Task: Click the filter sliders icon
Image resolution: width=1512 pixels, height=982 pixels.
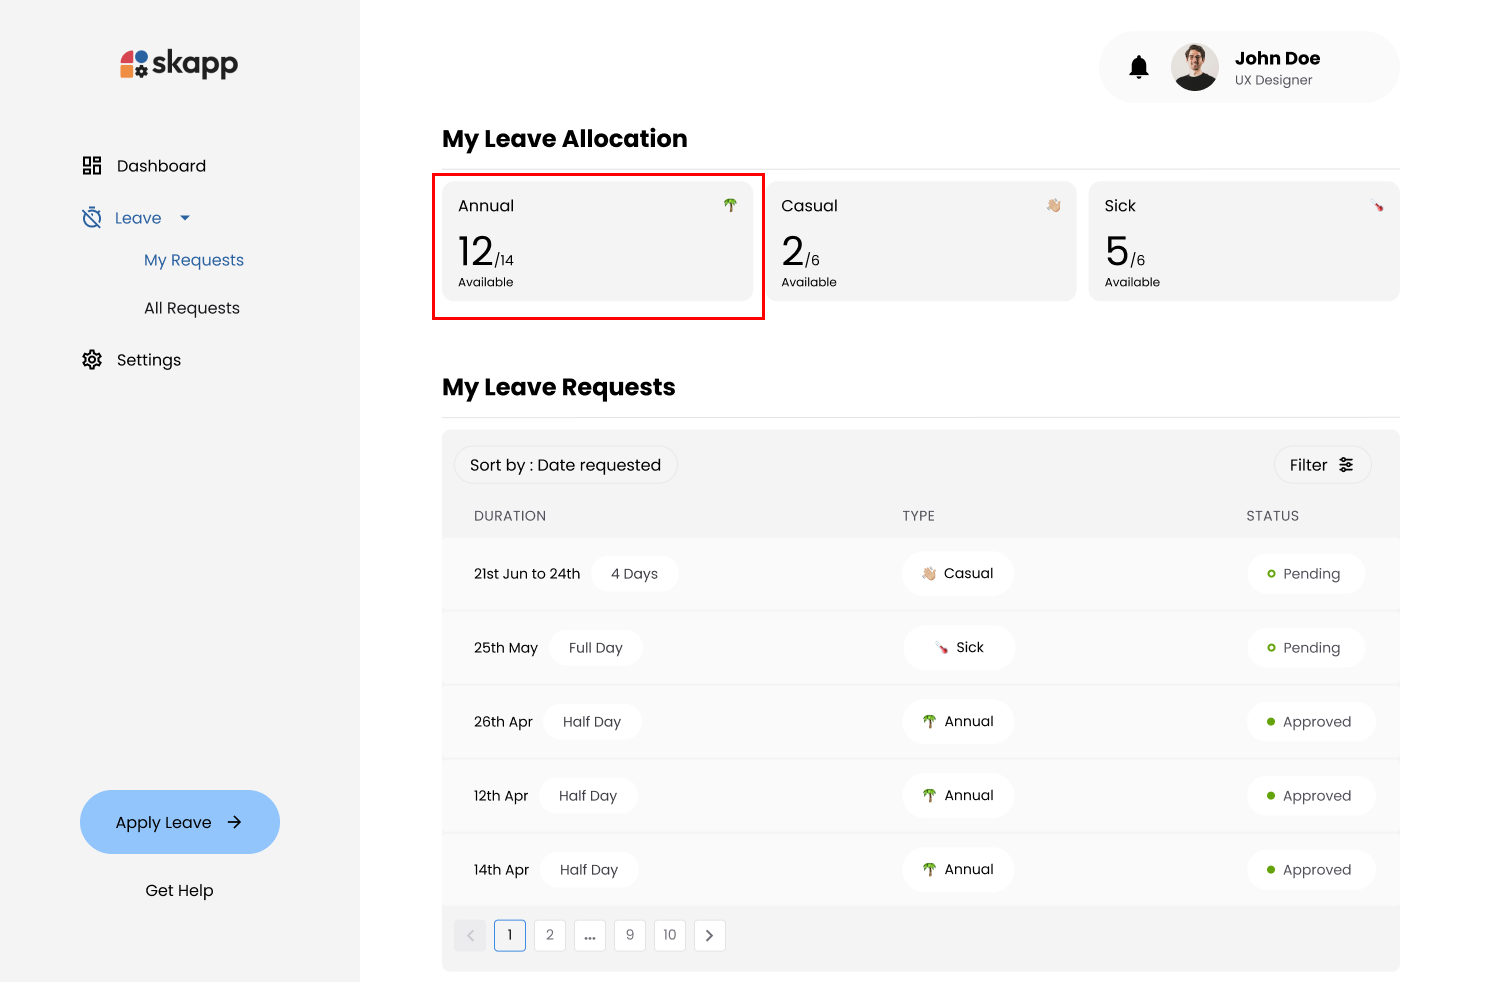Action: (x=1346, y=465)
